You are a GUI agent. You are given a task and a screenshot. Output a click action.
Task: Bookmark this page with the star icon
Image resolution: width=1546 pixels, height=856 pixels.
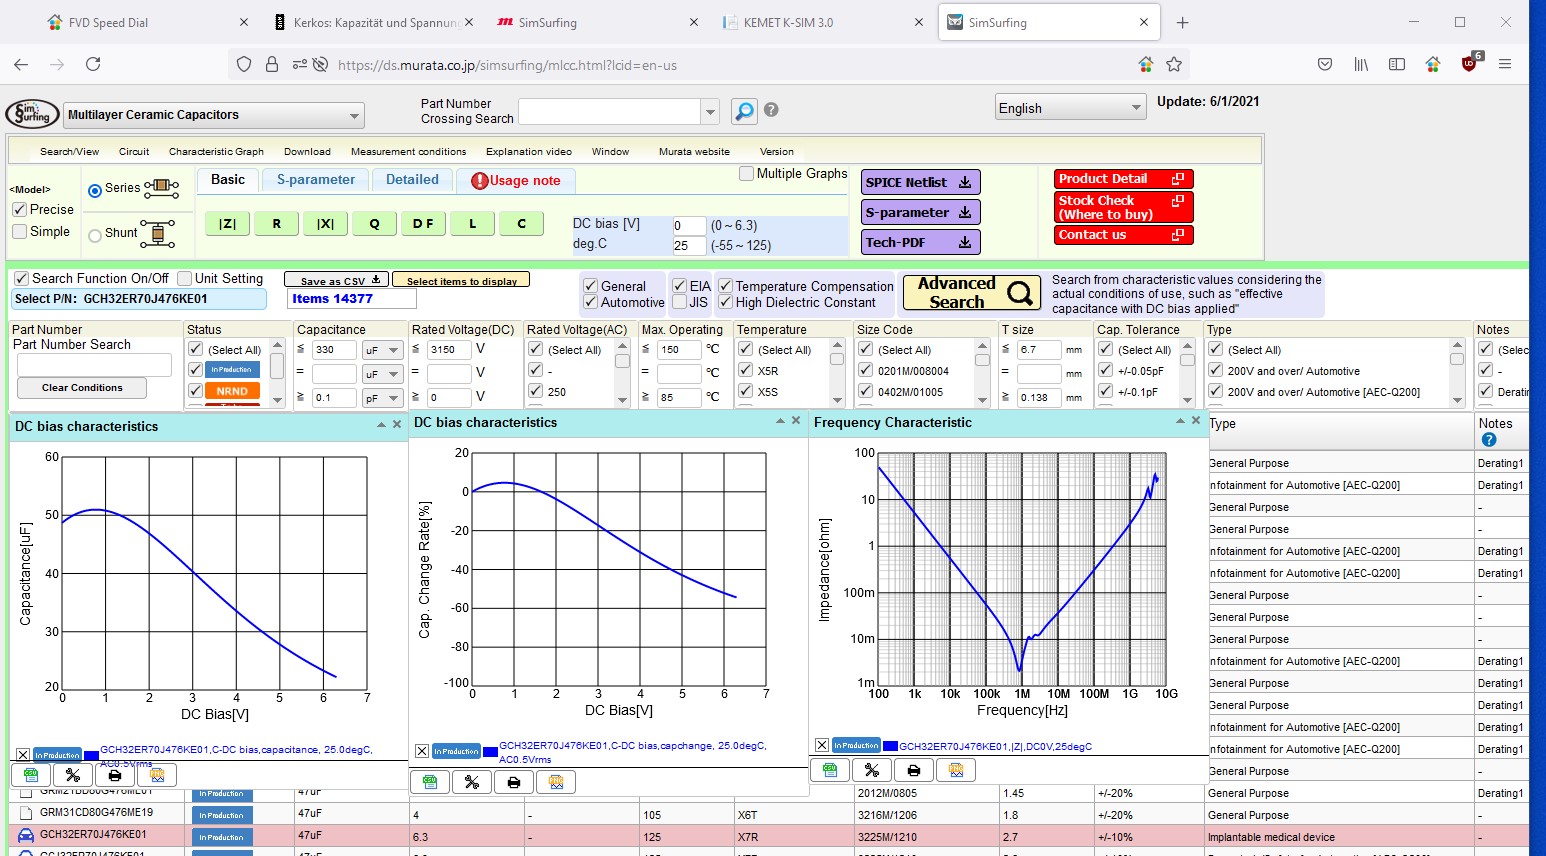tap(1174, 64)
